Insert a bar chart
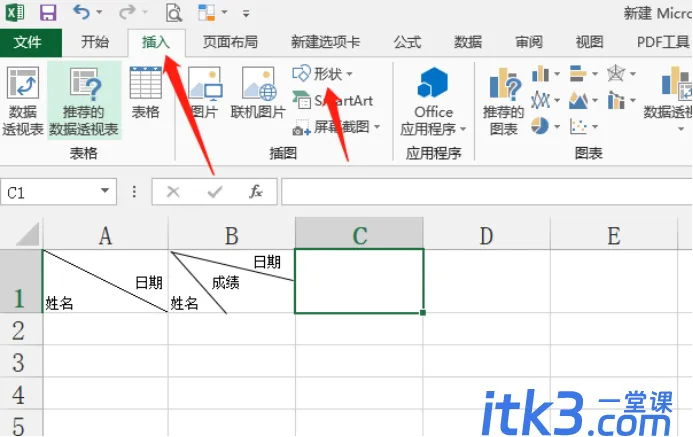This screenshot has width=693, height=437. point(583,74)
